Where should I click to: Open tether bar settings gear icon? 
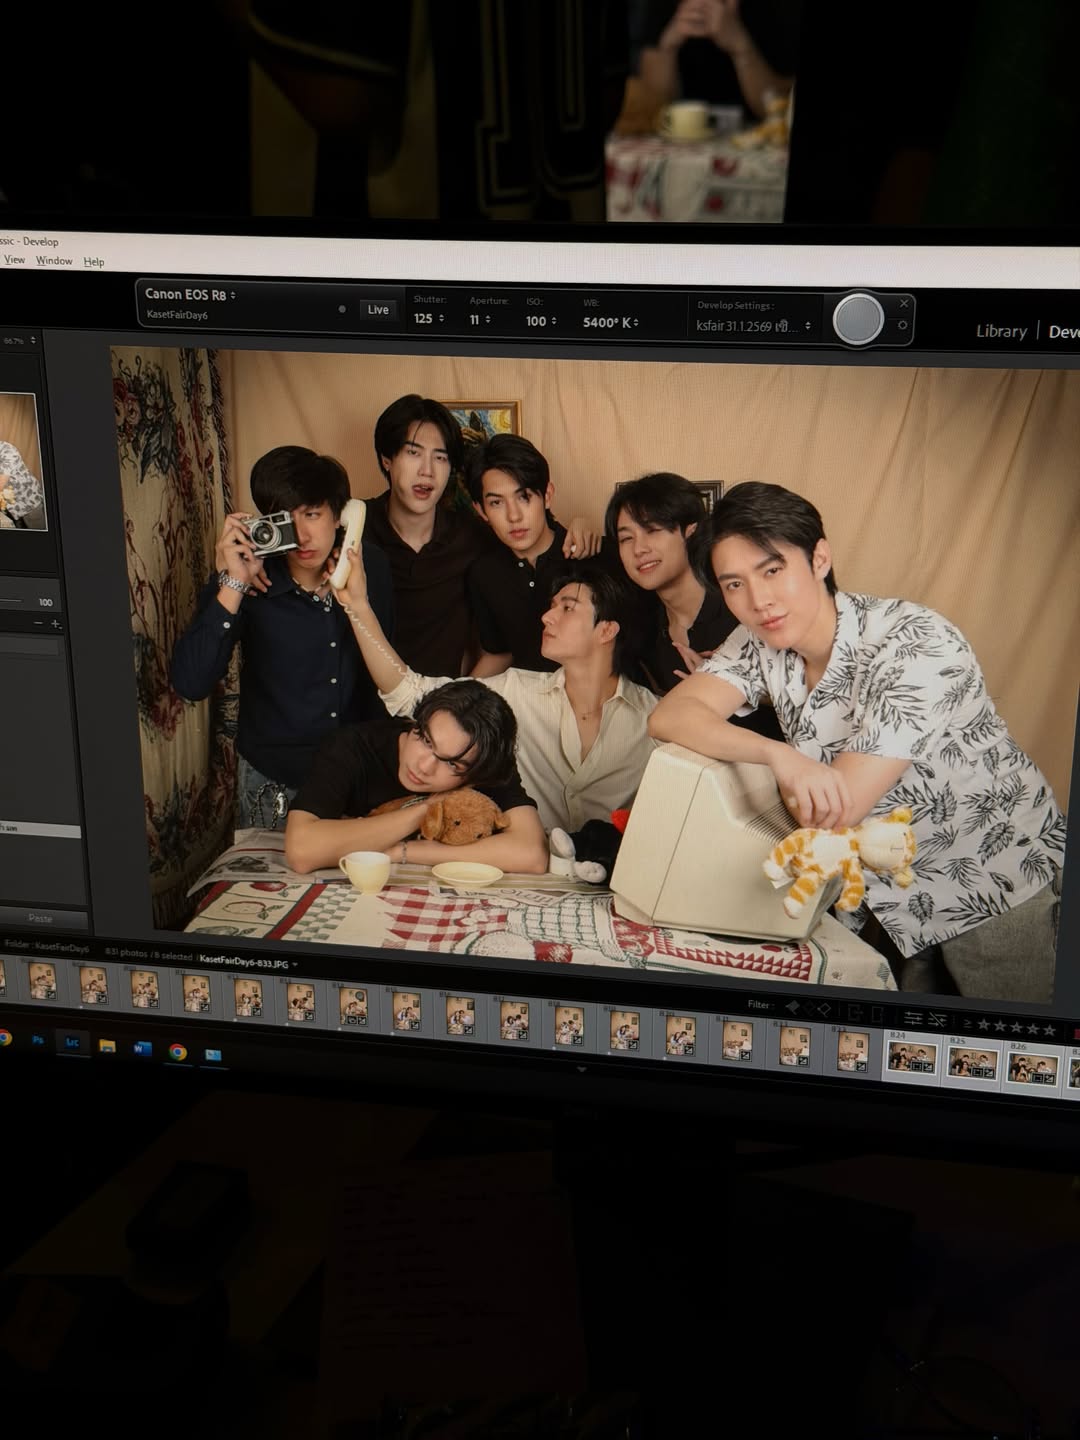click(x=902, y=325)
